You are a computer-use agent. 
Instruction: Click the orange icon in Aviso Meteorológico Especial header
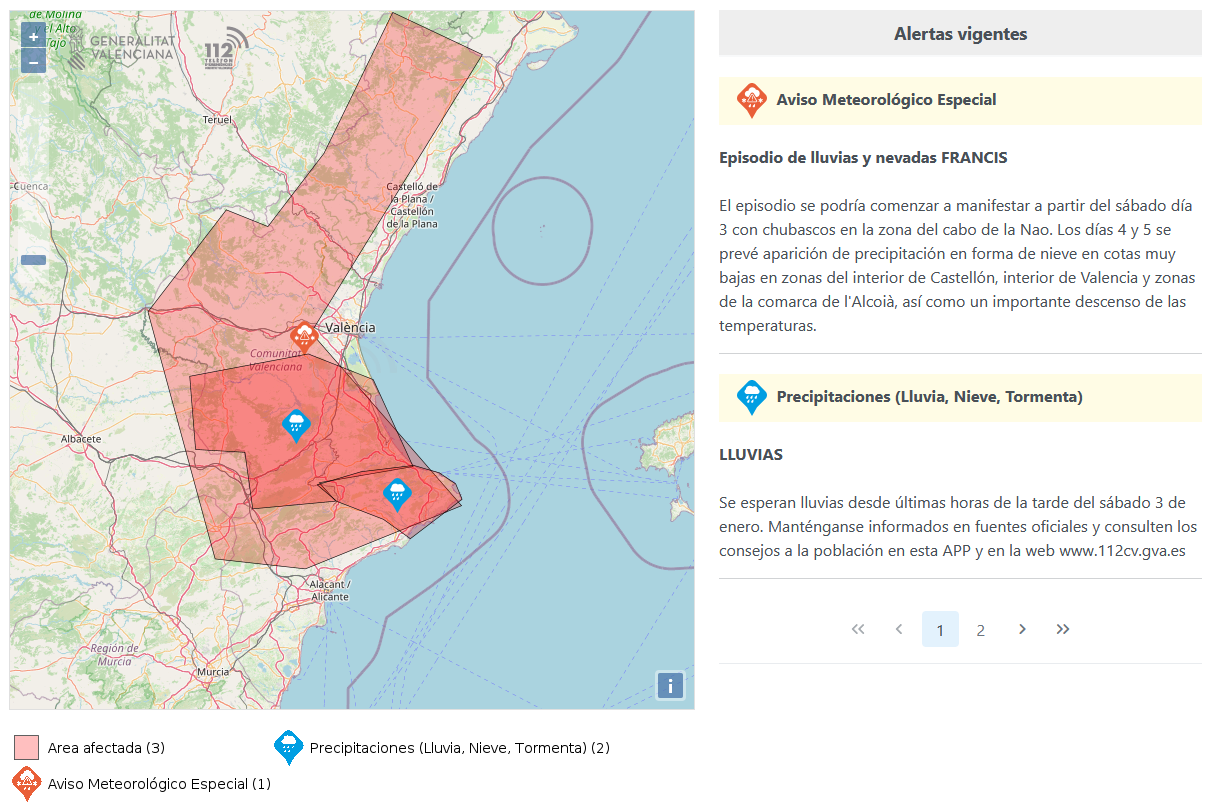click(751, 101)
